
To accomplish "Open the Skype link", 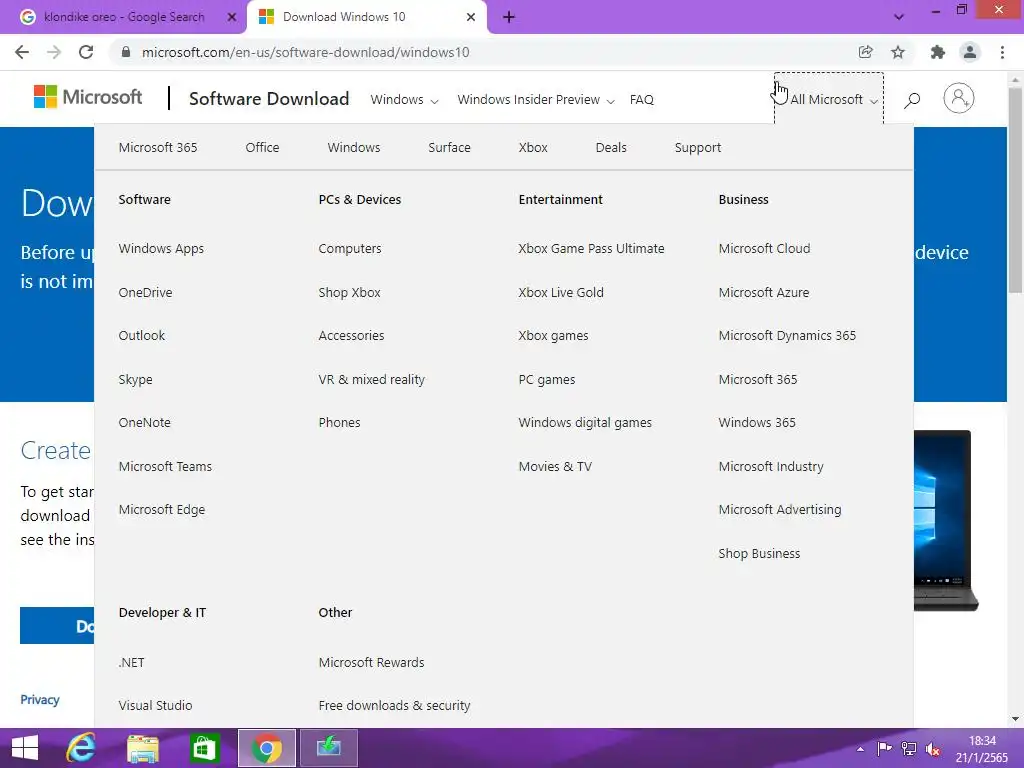I will click(x=135, y=379).
